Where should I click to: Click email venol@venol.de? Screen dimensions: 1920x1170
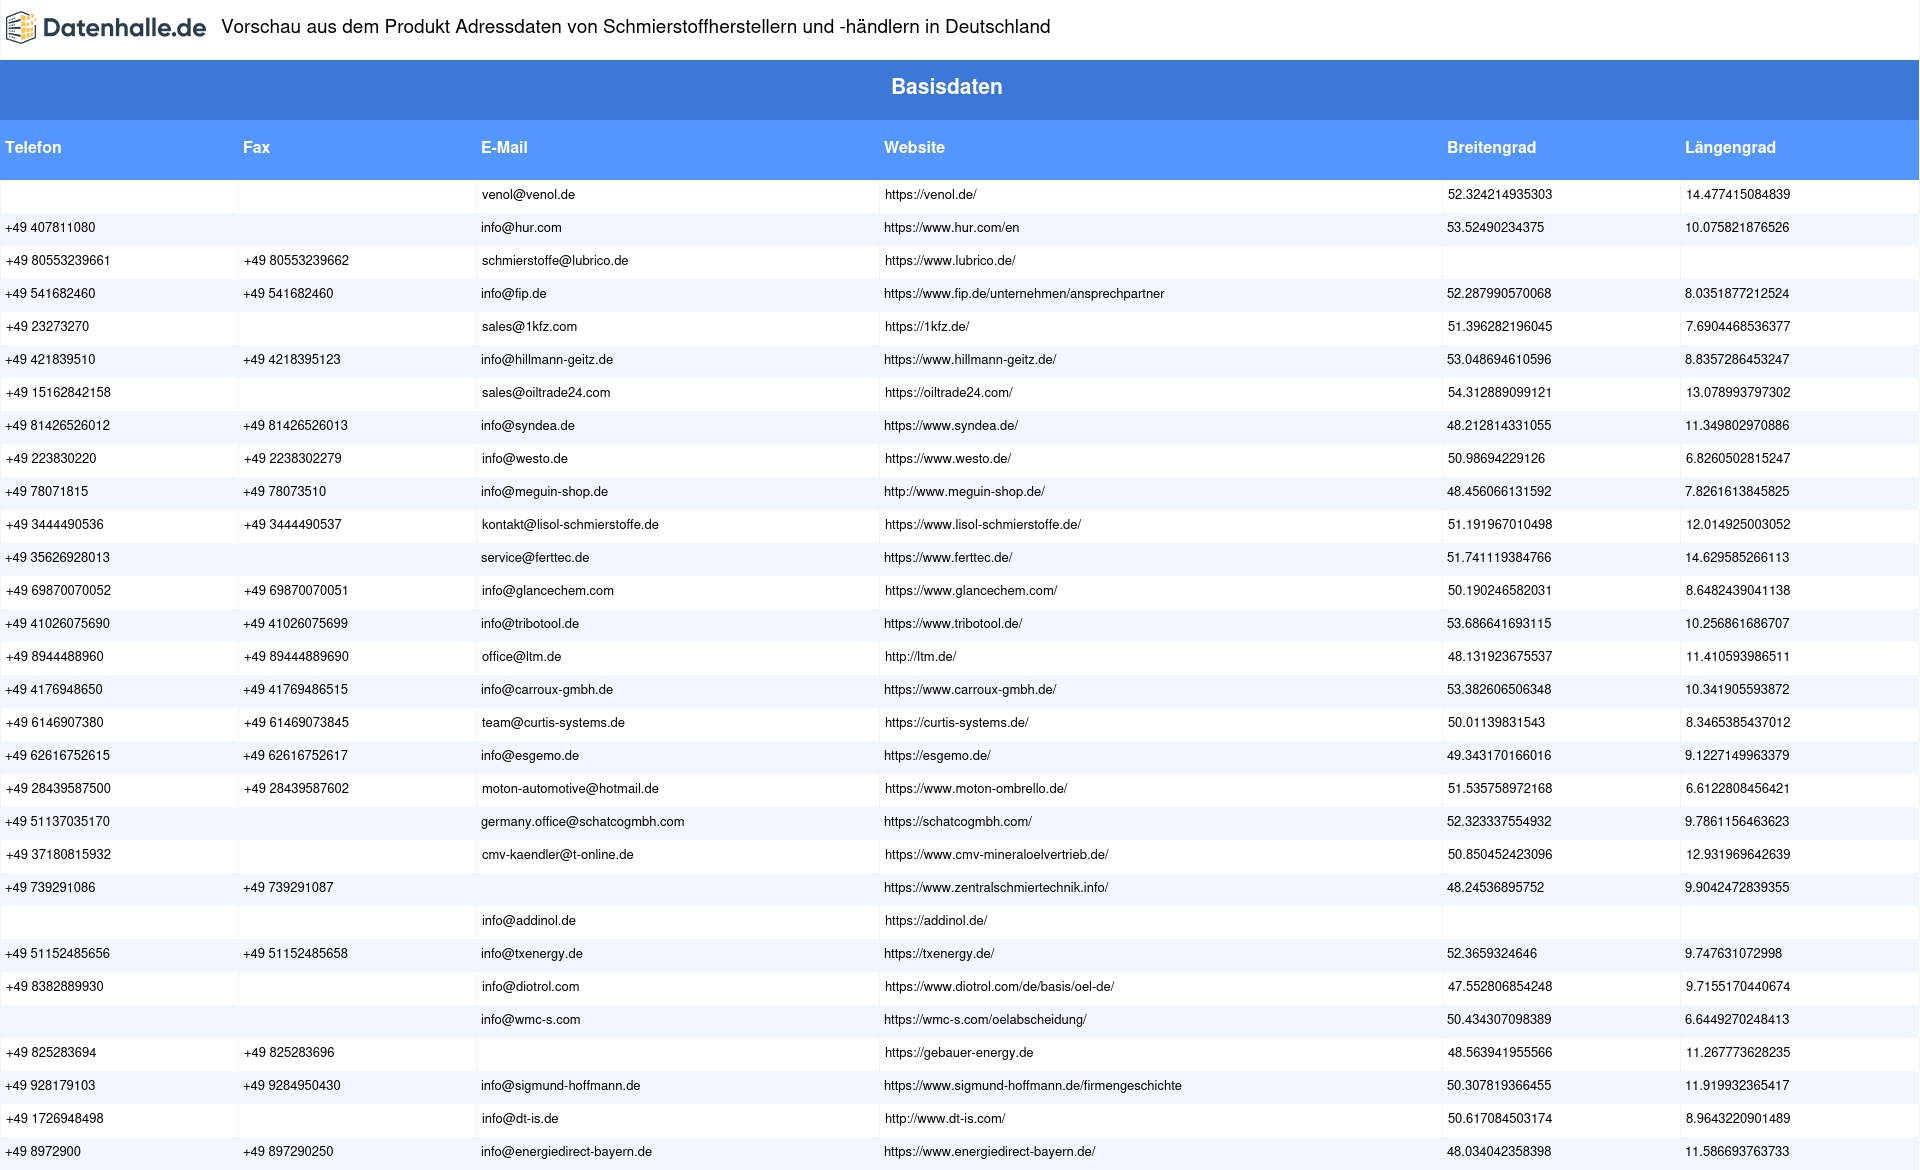click(x=528, y=195)
